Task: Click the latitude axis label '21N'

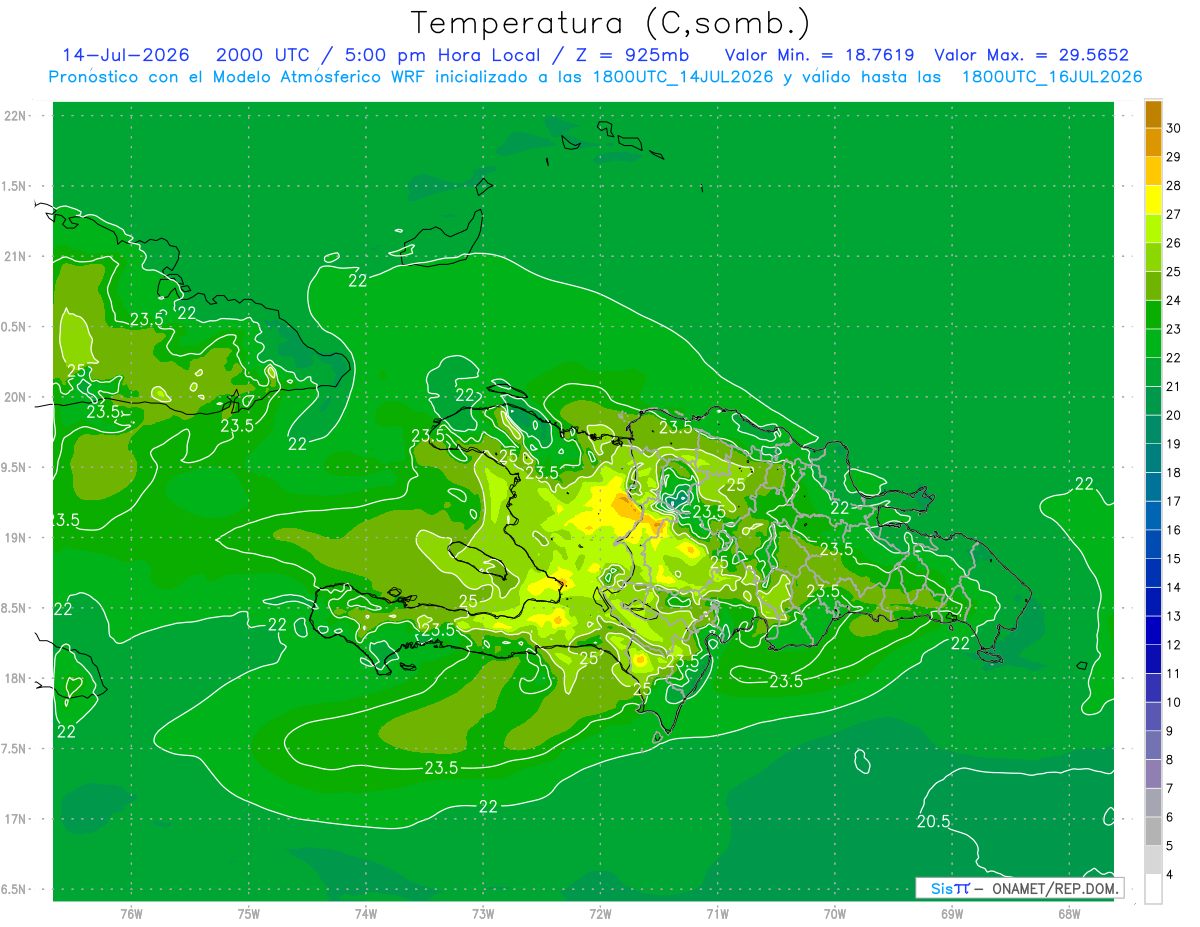Action: [x=16, y=256]
